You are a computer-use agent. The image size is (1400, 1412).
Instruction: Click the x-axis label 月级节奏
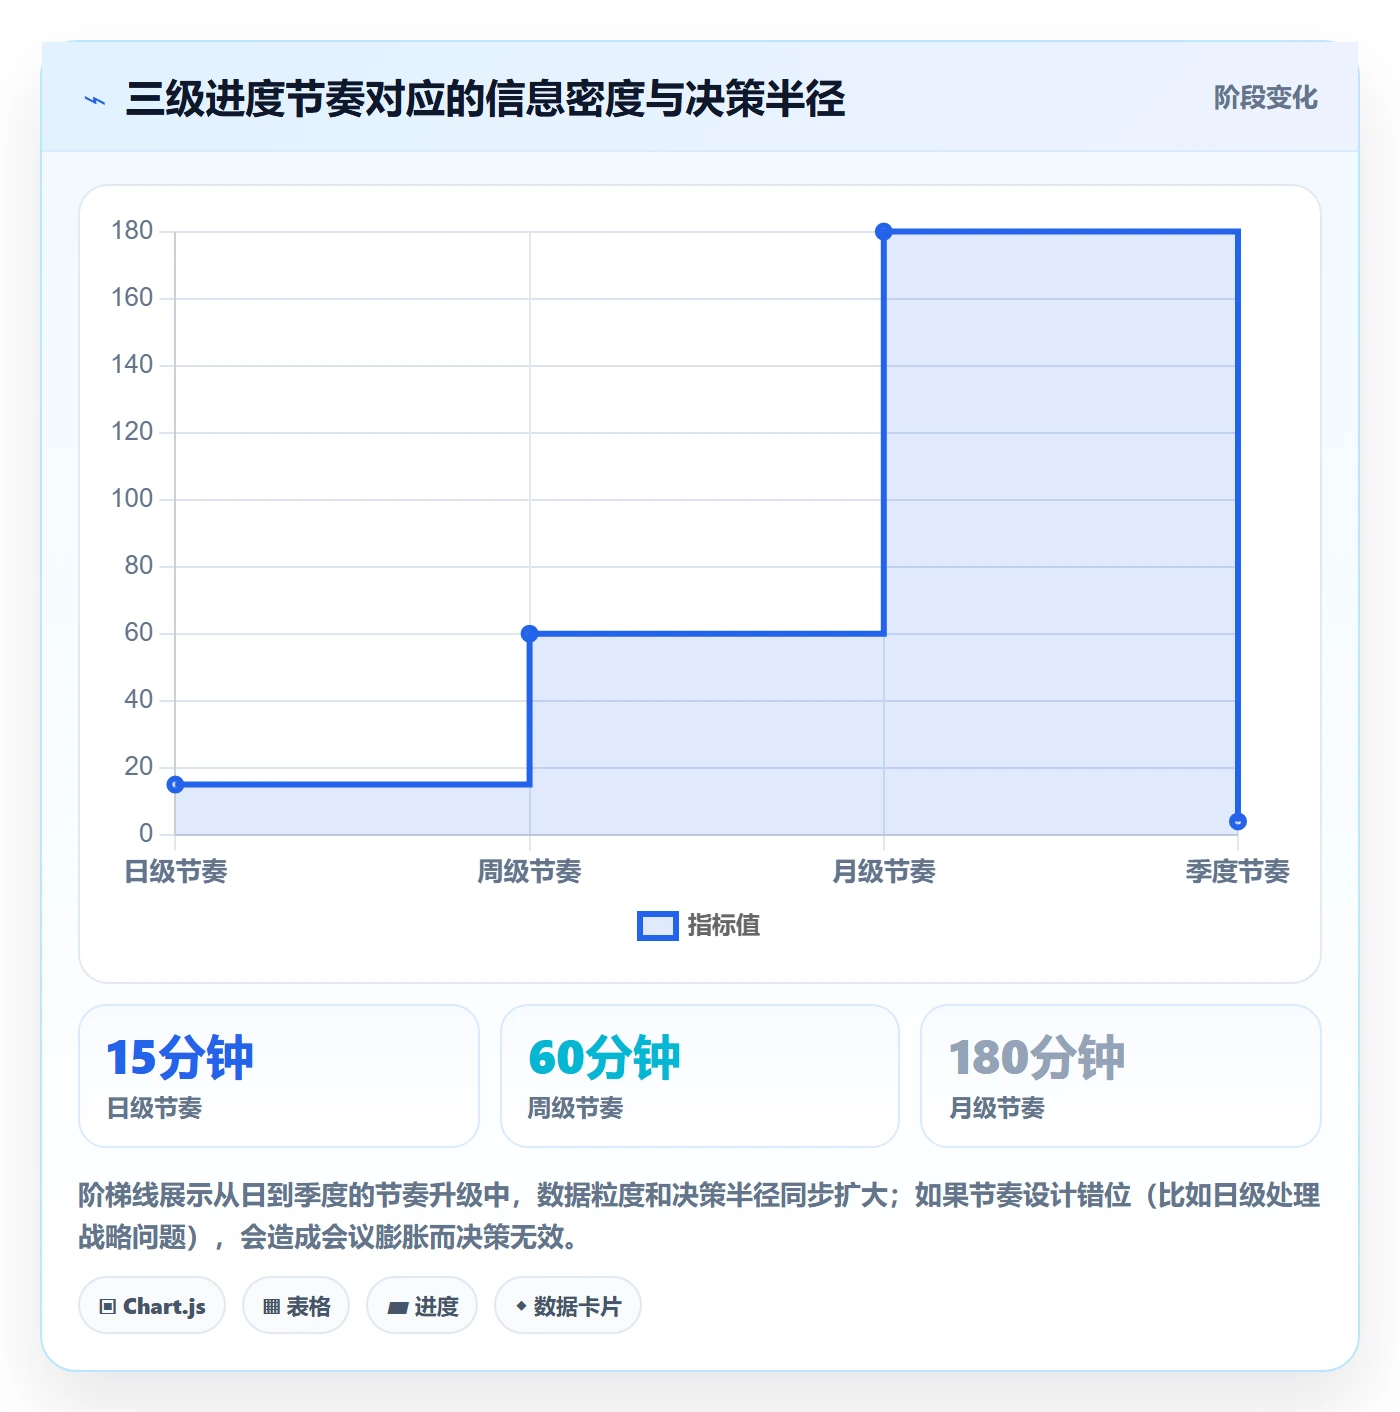tap(884, 872)
